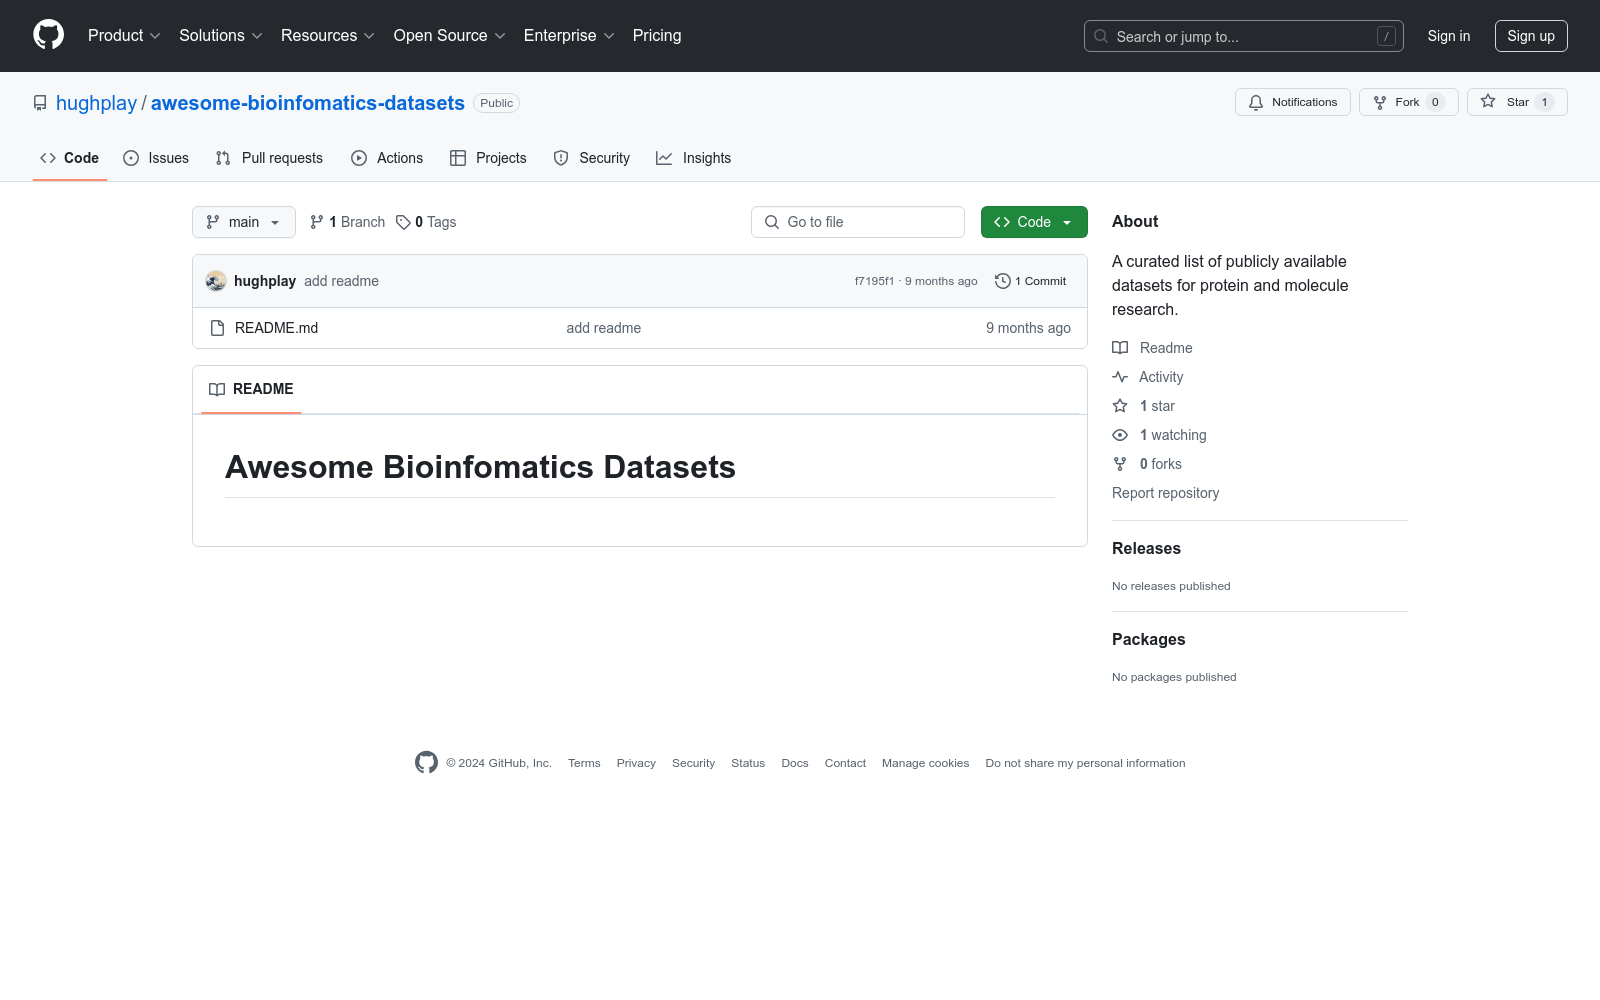The width and height of the screenshot is (1600, 1000).
Task: Click the search icon in Go to file
Action: coord(772,222)
